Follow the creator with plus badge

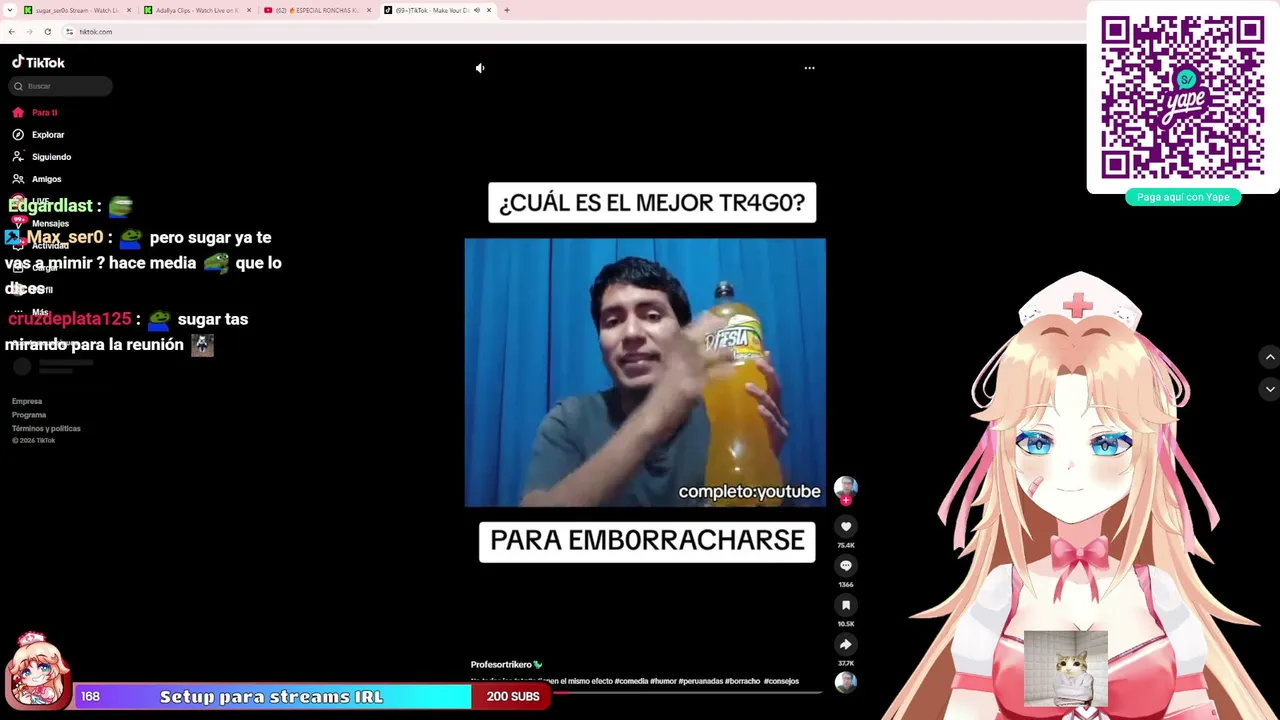click(846, 500)
